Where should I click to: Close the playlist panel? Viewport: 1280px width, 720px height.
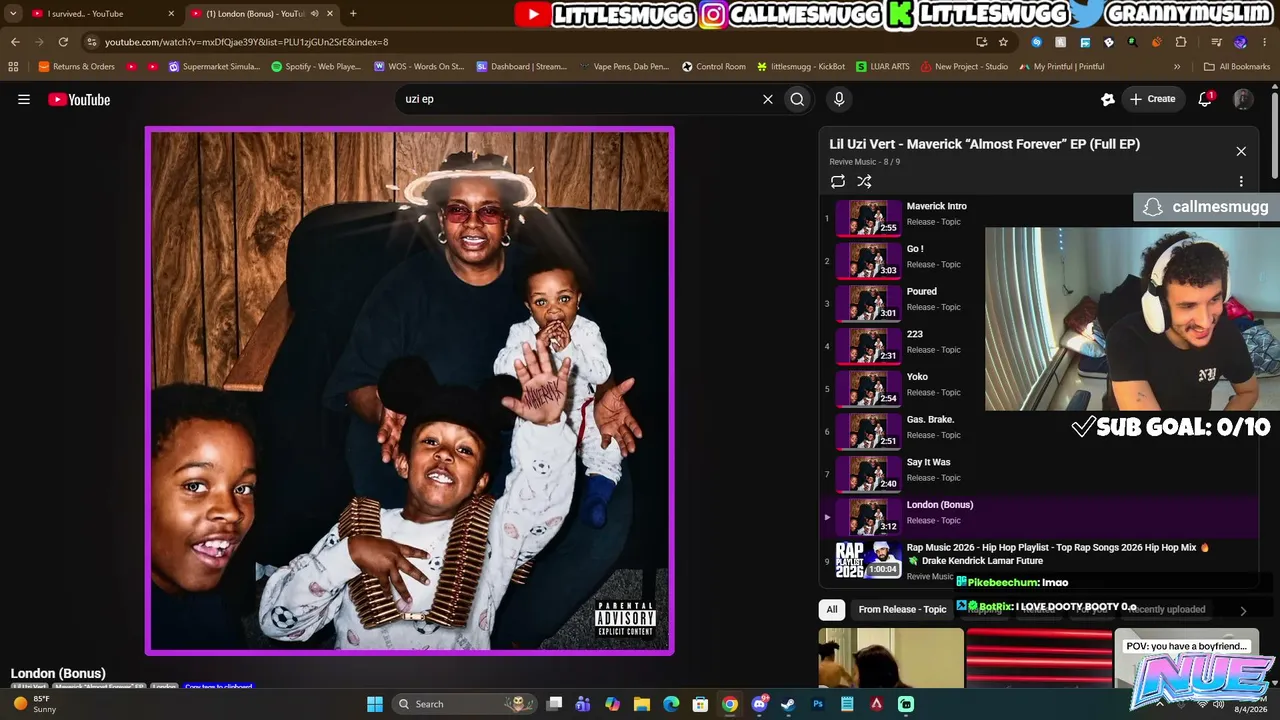tap(1241, 151)
